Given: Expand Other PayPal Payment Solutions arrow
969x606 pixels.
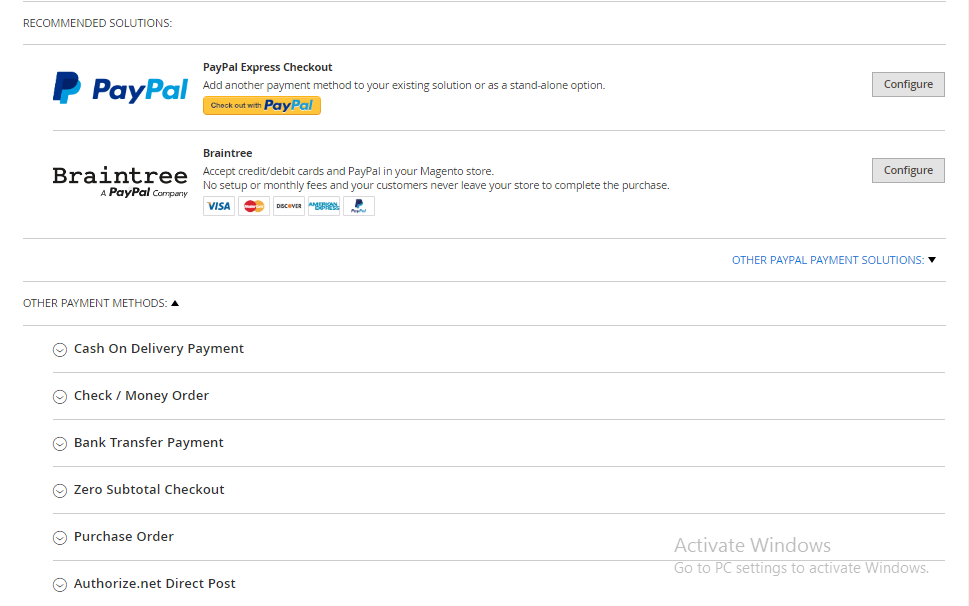Looking at the screenshot, I should pos(932,260).
